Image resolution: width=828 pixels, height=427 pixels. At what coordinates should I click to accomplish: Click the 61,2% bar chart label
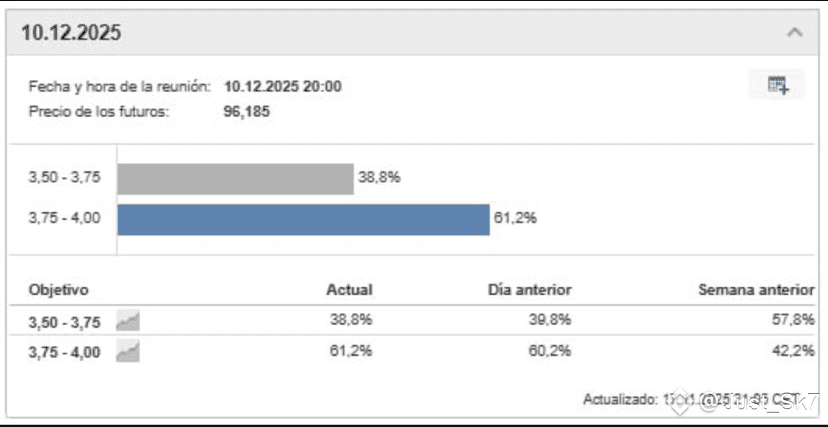click(515, 218)
